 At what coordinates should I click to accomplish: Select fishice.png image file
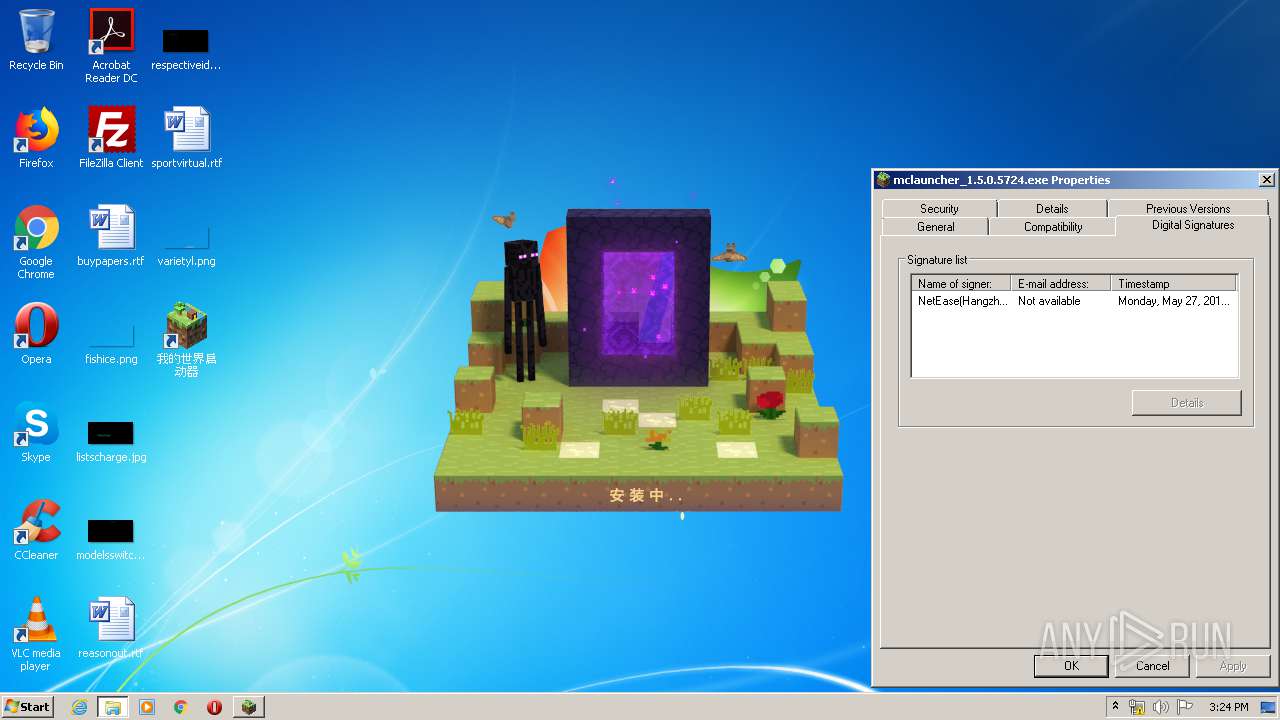(x=111, y=346)
